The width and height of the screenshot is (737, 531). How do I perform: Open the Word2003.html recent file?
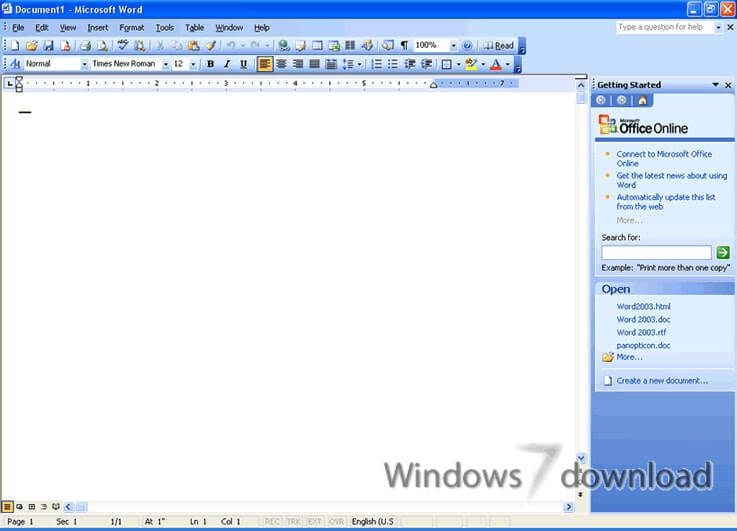[643, 306]
